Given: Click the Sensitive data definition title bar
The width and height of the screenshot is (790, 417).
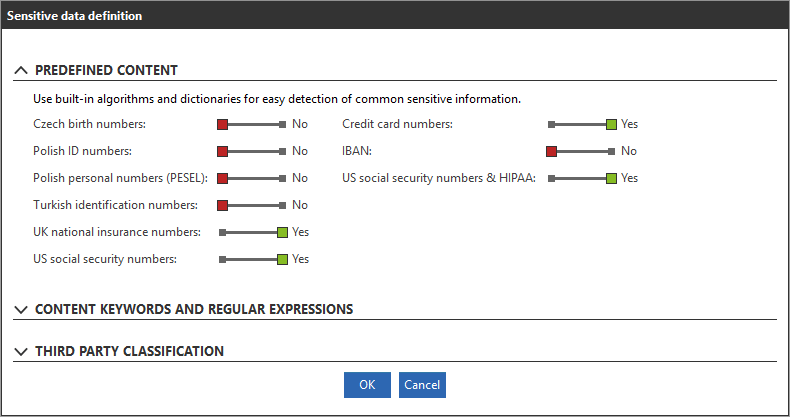Looking at the screenshot, I should [x=395, y=16].
